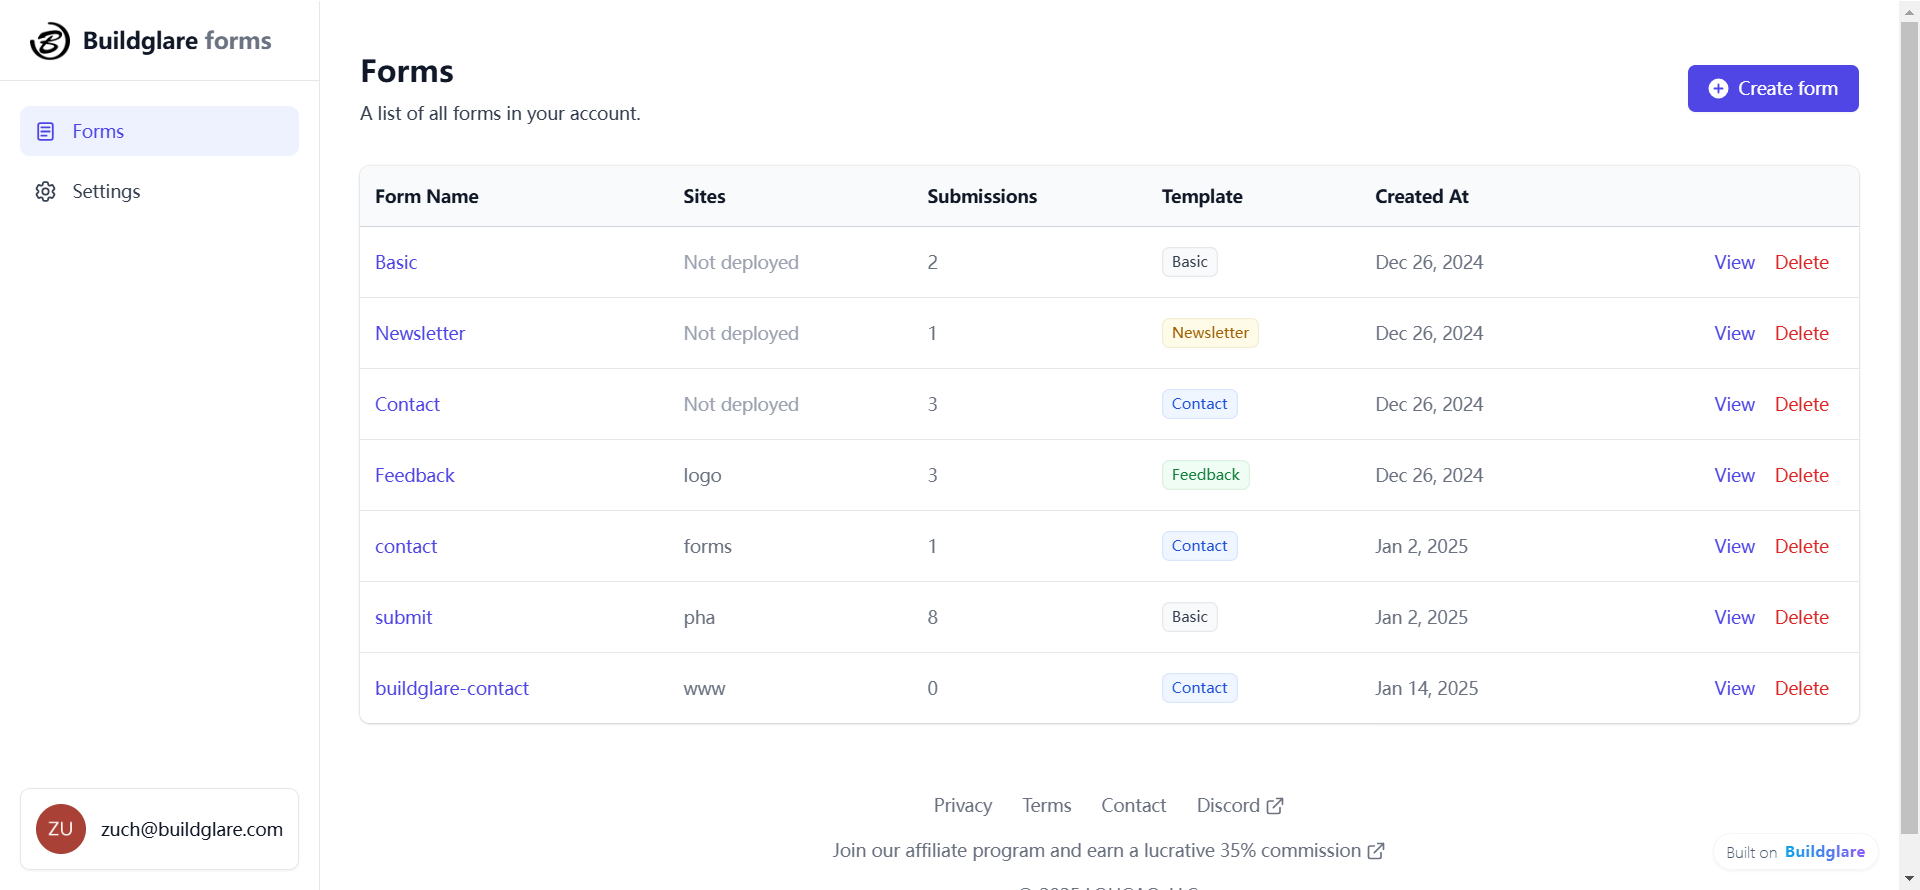1920x890 pixels.
Task: Open the buildglare-contact form
Action: [x=452, y=689]
